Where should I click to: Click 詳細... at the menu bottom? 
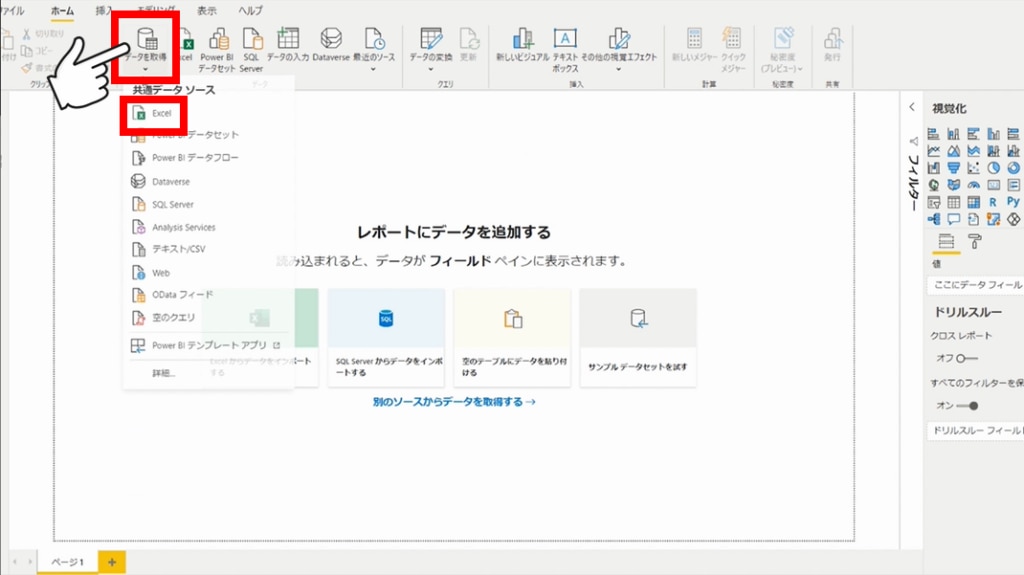point(164,373)
